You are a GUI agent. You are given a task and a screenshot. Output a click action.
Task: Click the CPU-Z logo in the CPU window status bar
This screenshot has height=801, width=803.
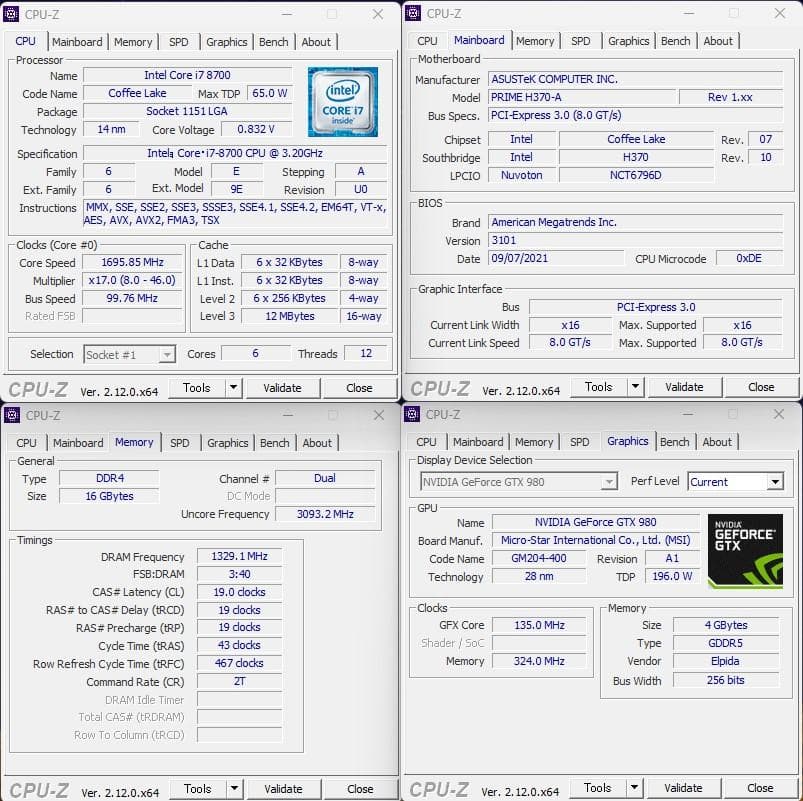(x=40, y=388)
